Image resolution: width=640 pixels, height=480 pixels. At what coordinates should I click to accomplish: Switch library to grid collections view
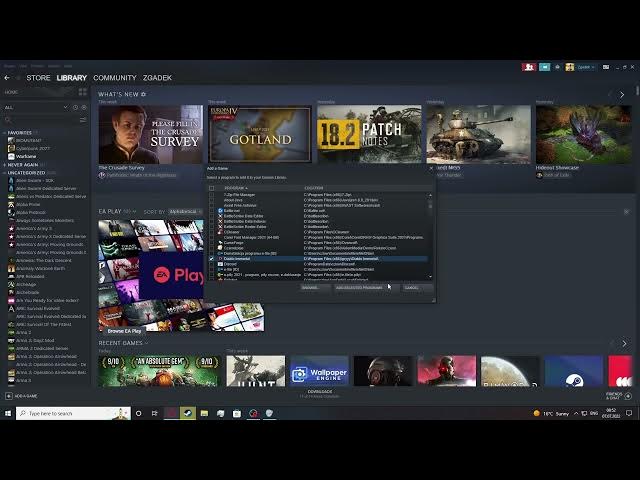point(83,92)
